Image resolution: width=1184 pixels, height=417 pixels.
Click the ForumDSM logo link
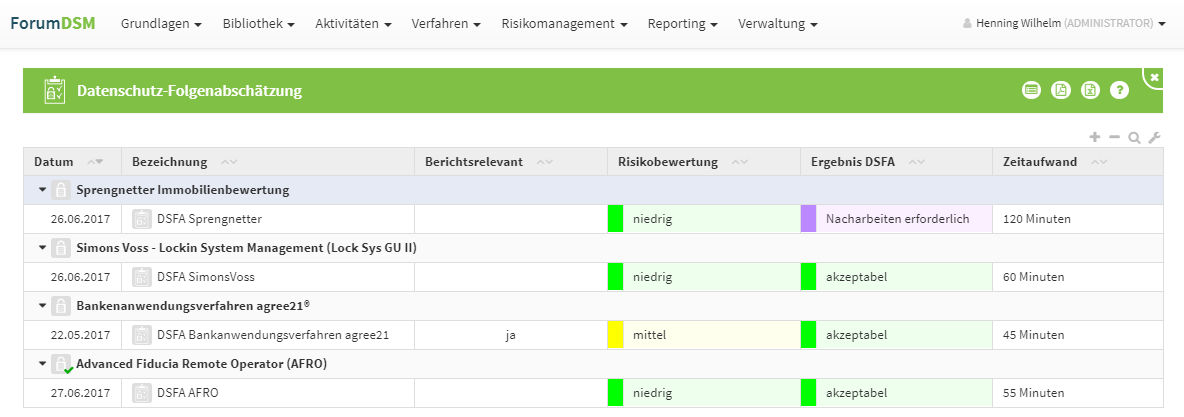pyautogui.click(x=53, y=23)
